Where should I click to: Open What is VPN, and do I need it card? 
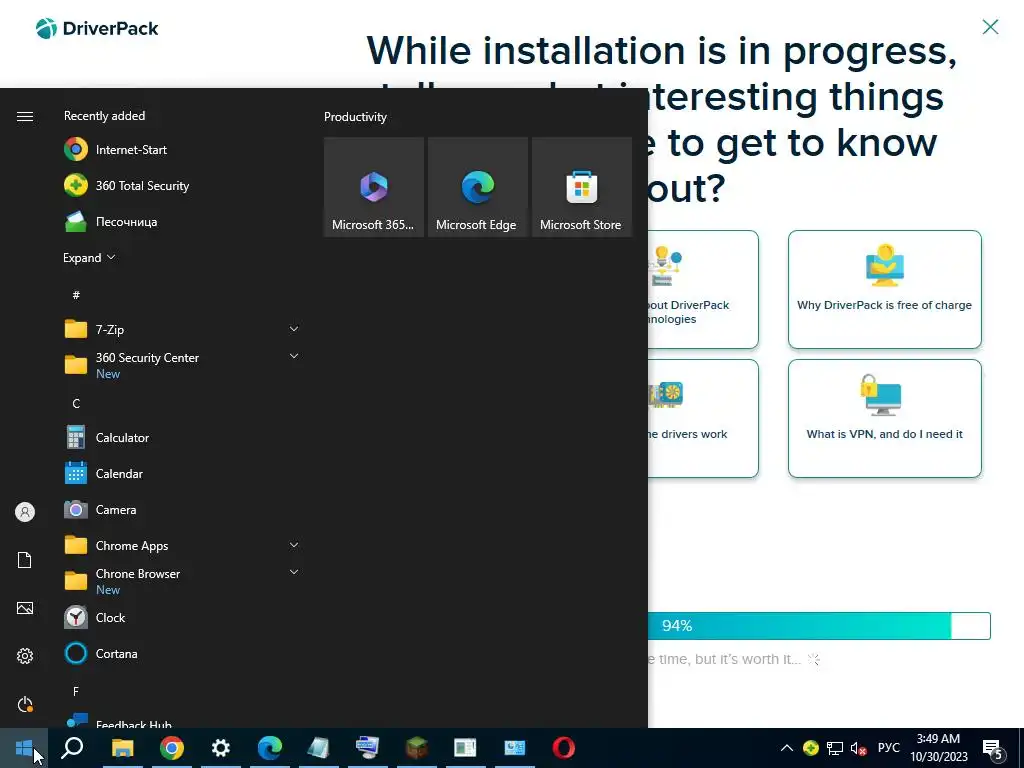[884, 419]
